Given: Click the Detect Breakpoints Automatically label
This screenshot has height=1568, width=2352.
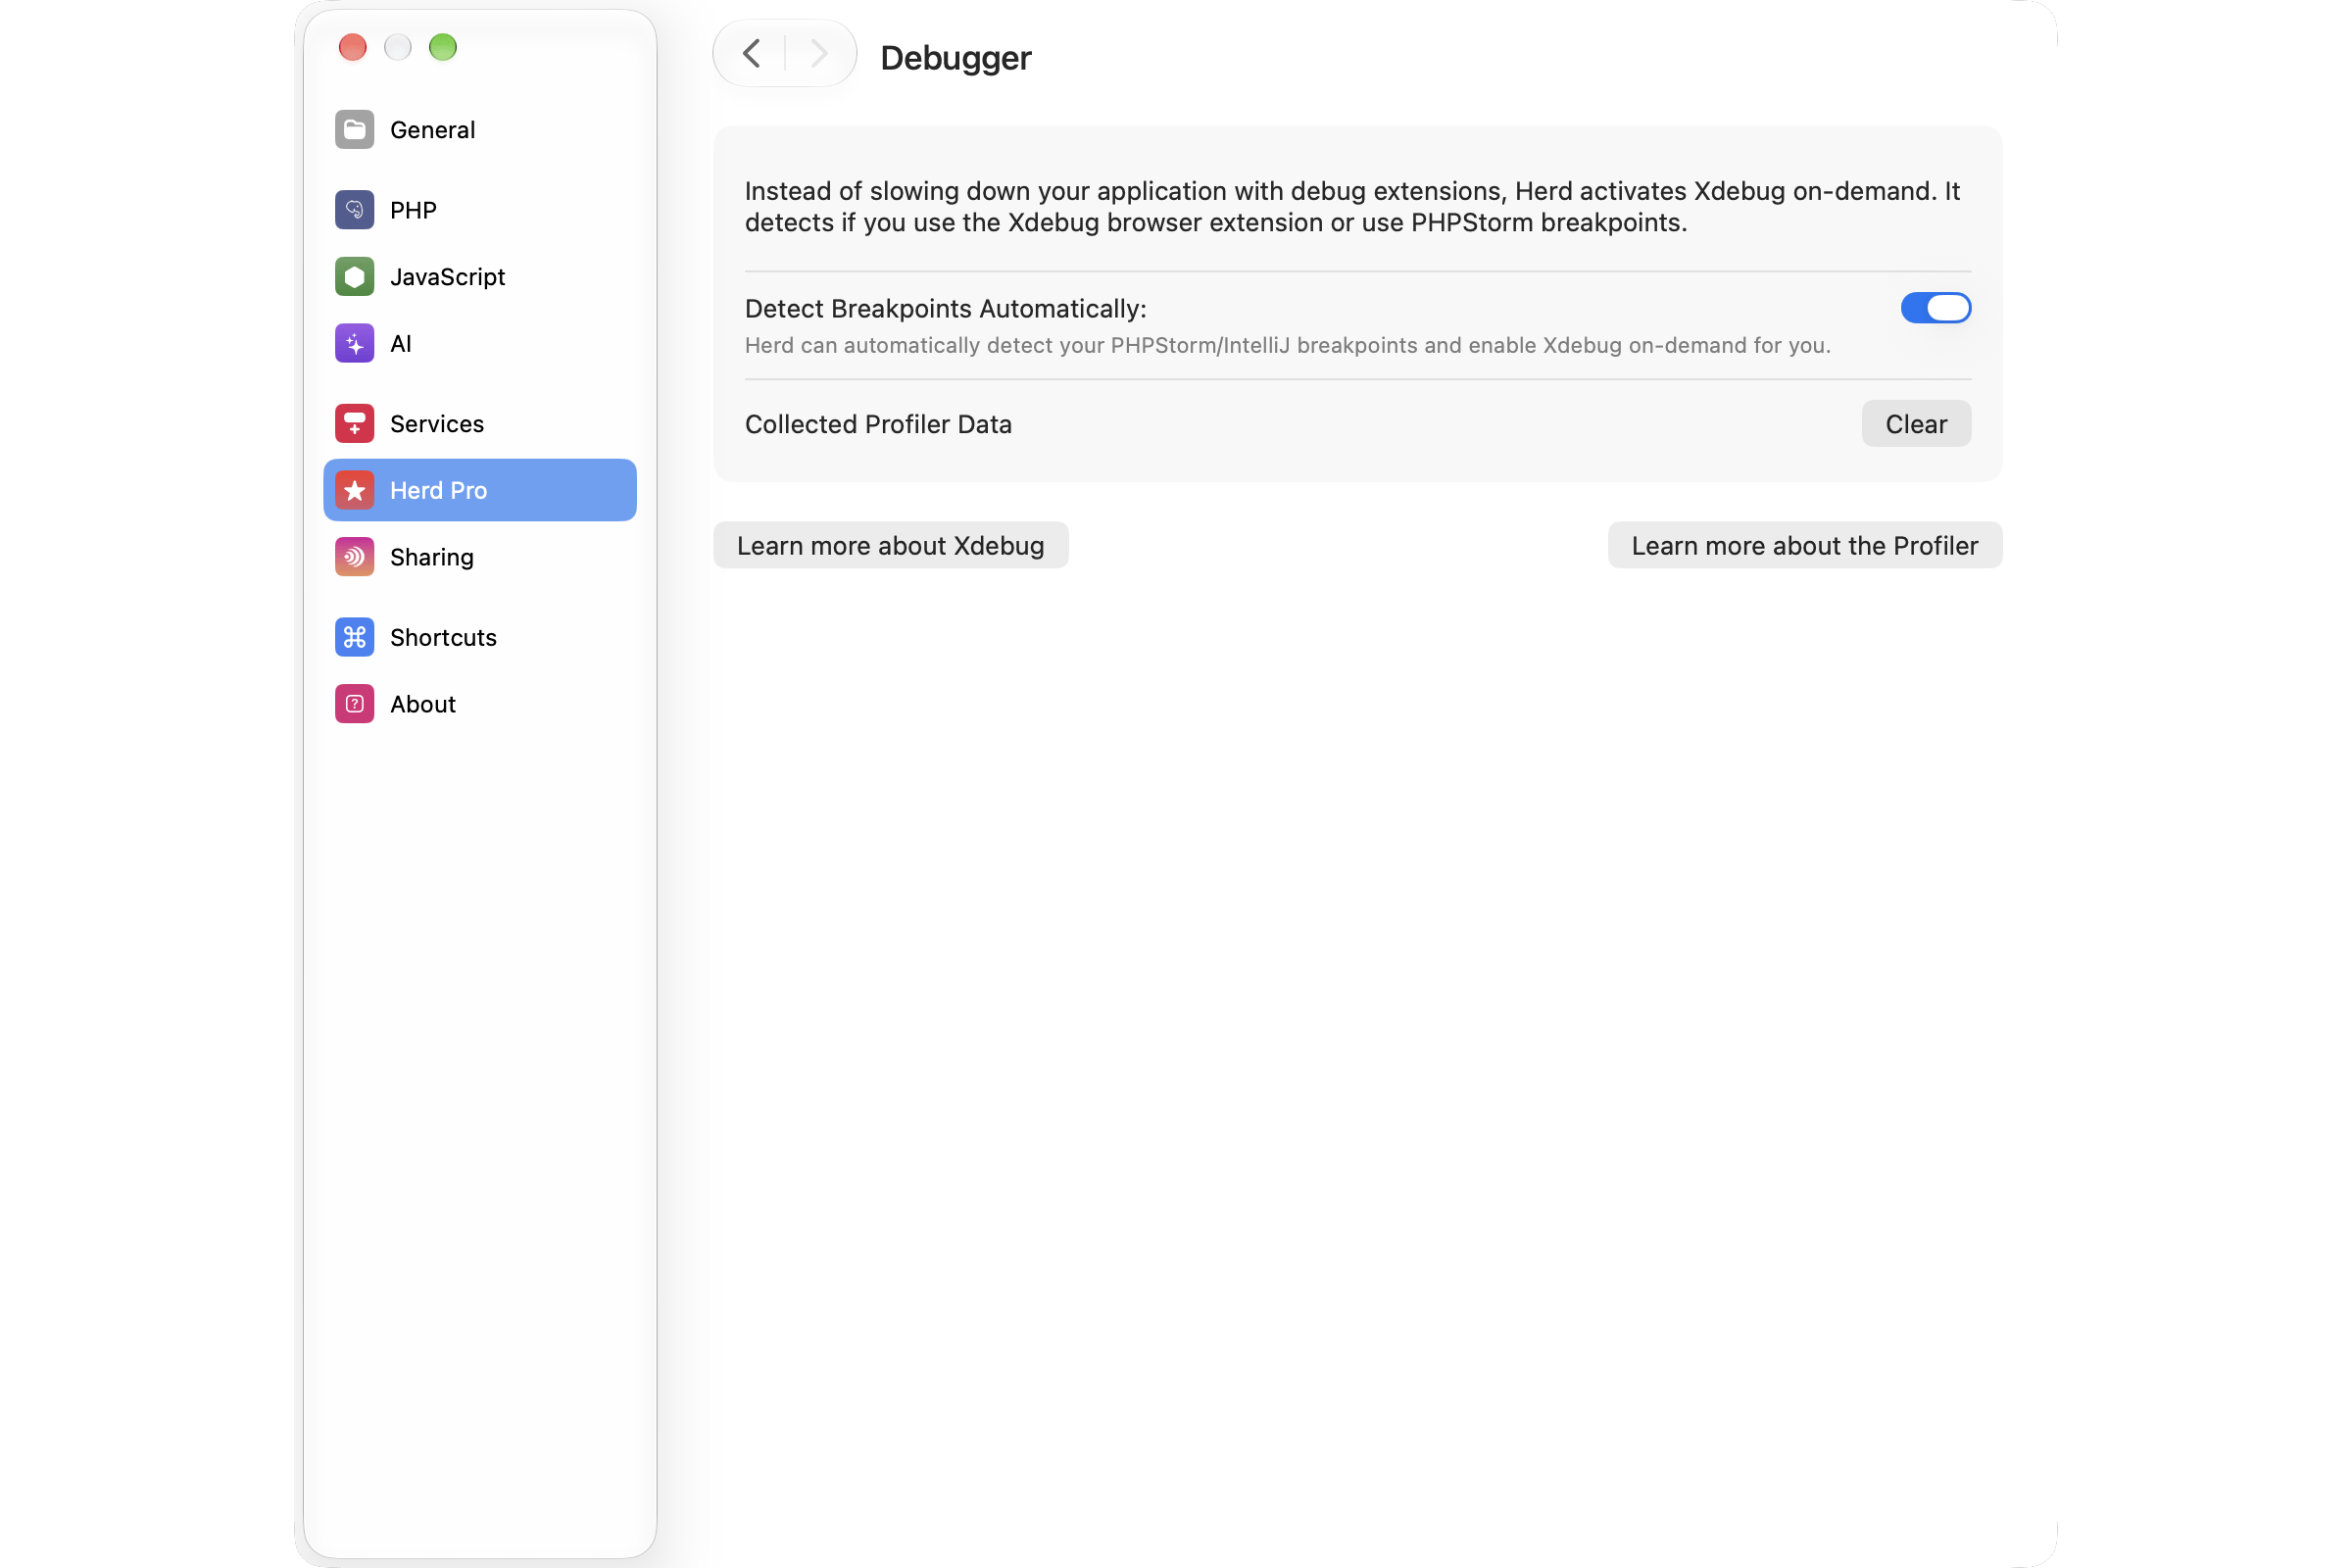Looking at the screenshot, I should [x=945, y=309].
